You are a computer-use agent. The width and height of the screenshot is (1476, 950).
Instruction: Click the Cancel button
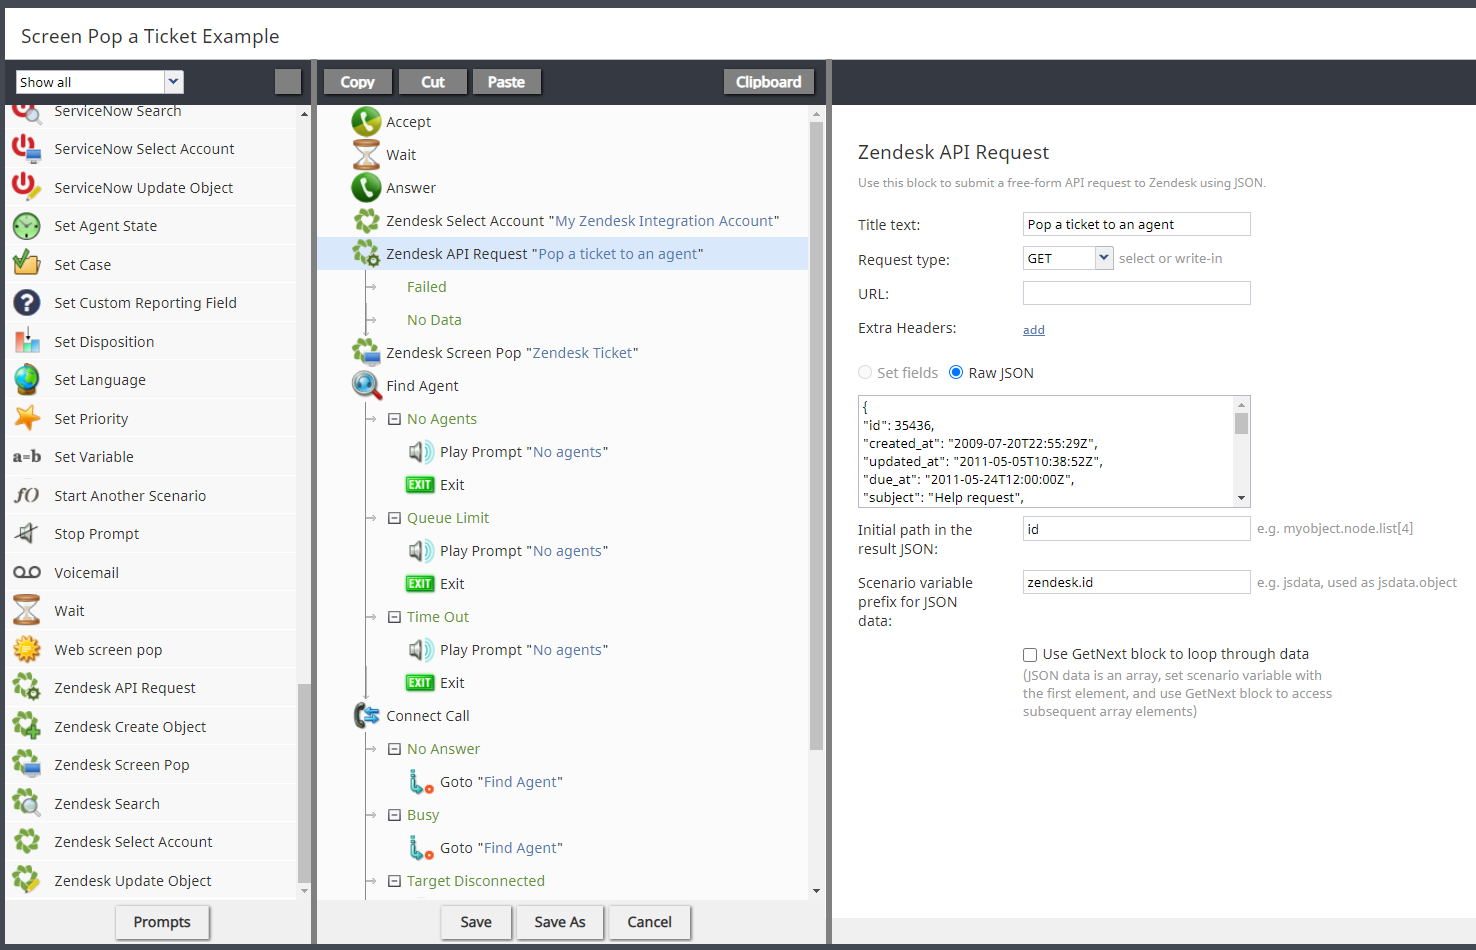pos(650,922)
